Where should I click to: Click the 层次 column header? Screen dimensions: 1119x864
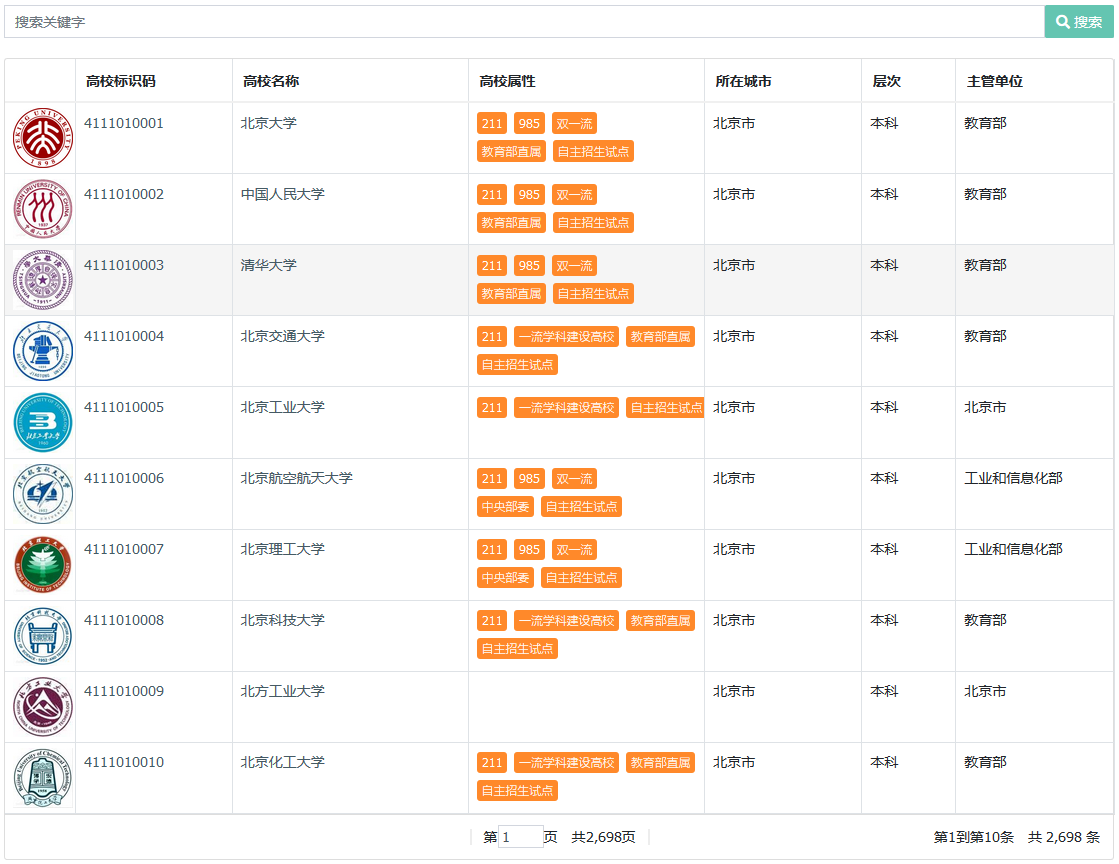tap(886, 81)
